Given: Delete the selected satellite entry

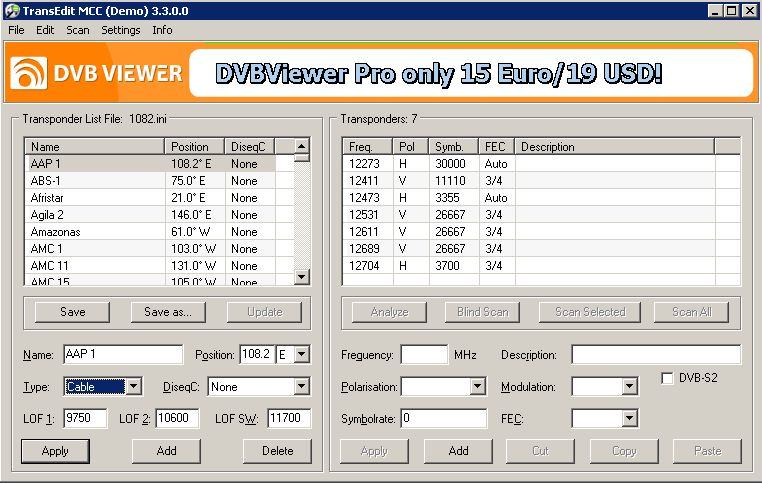Looking at the screenshot, I should point(277,451).
